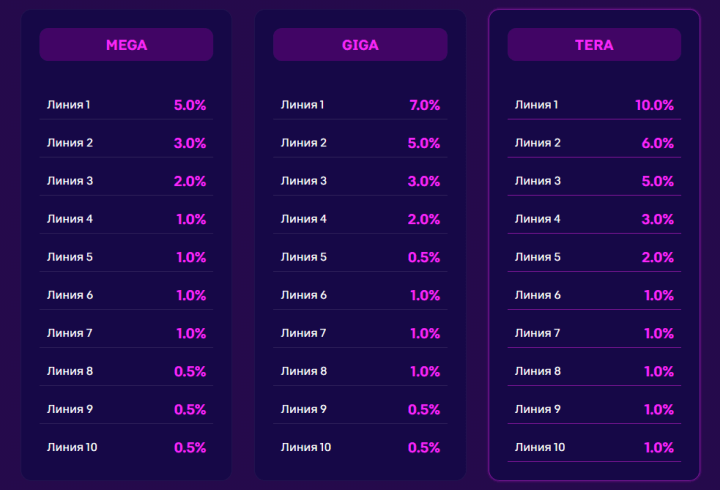Viewport: 720px width, 490px height.
Task: Click Линия 1 row in MEGA card
Action: pyautogui.click(x=126, y=105)
